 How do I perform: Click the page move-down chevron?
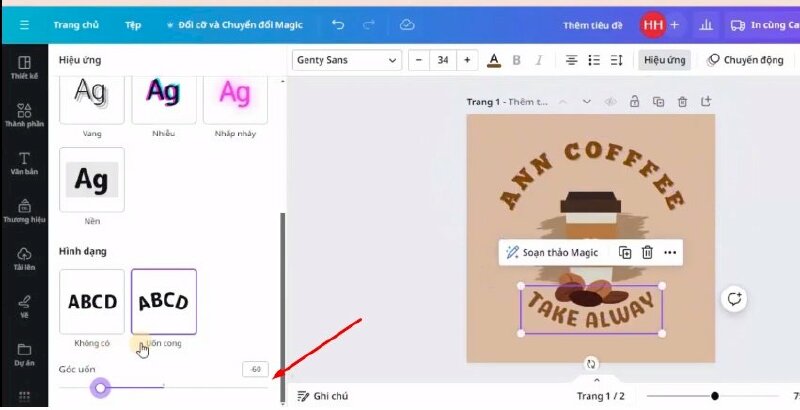coord(587,102)
